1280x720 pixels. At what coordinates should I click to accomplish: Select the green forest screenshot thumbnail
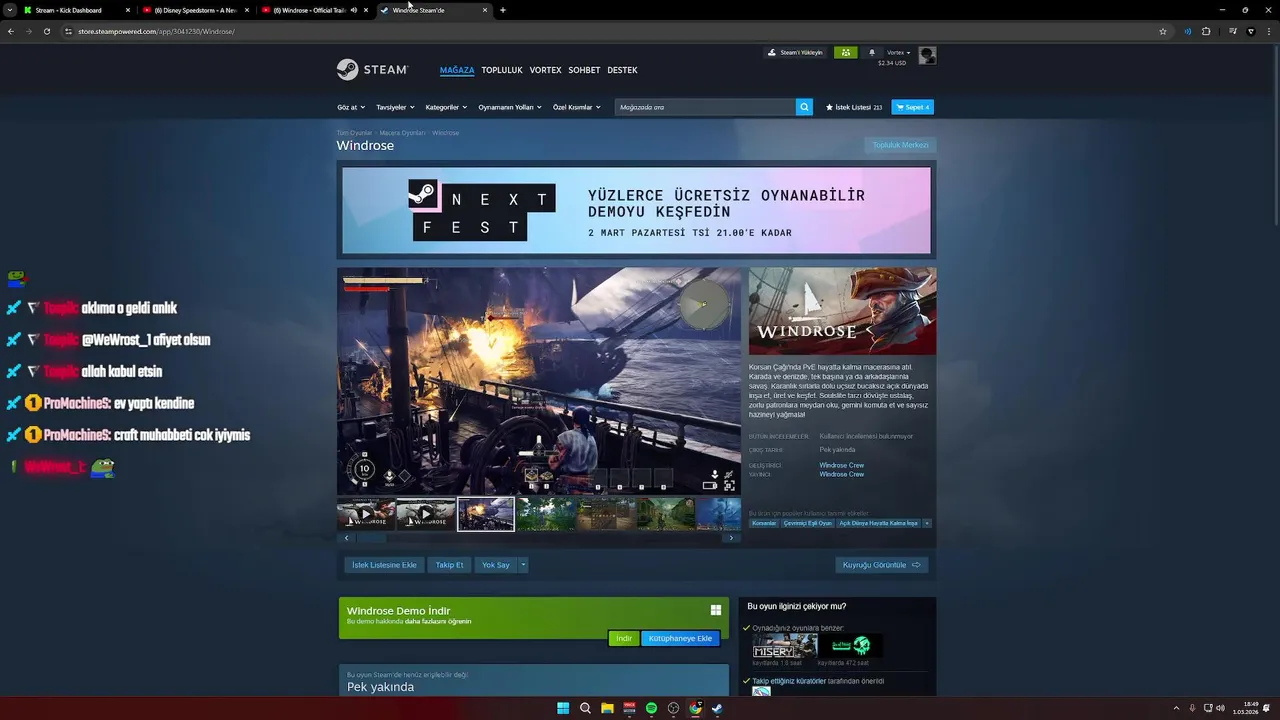pyautogui.click(x=546, y=514)
